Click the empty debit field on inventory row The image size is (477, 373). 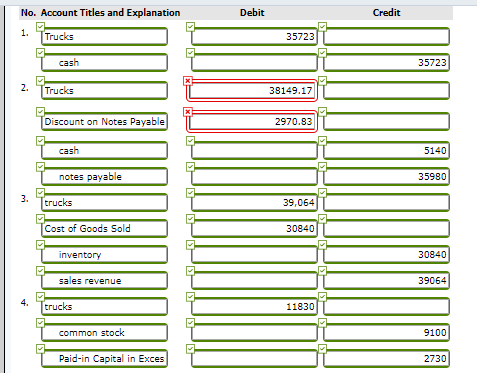coord(254,254)
